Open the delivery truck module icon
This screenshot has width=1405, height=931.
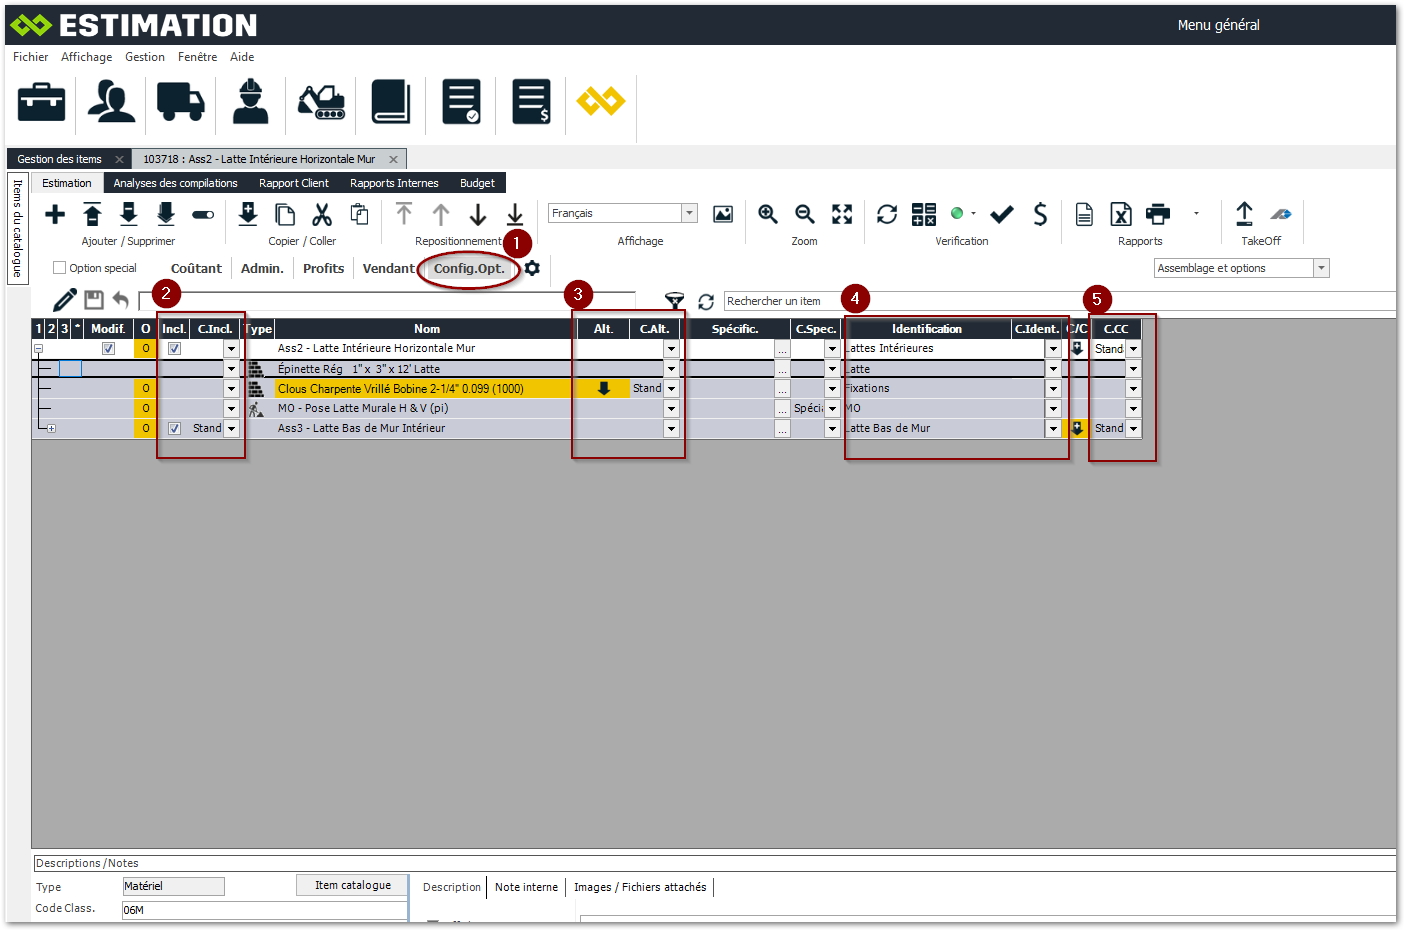(180, 102)
